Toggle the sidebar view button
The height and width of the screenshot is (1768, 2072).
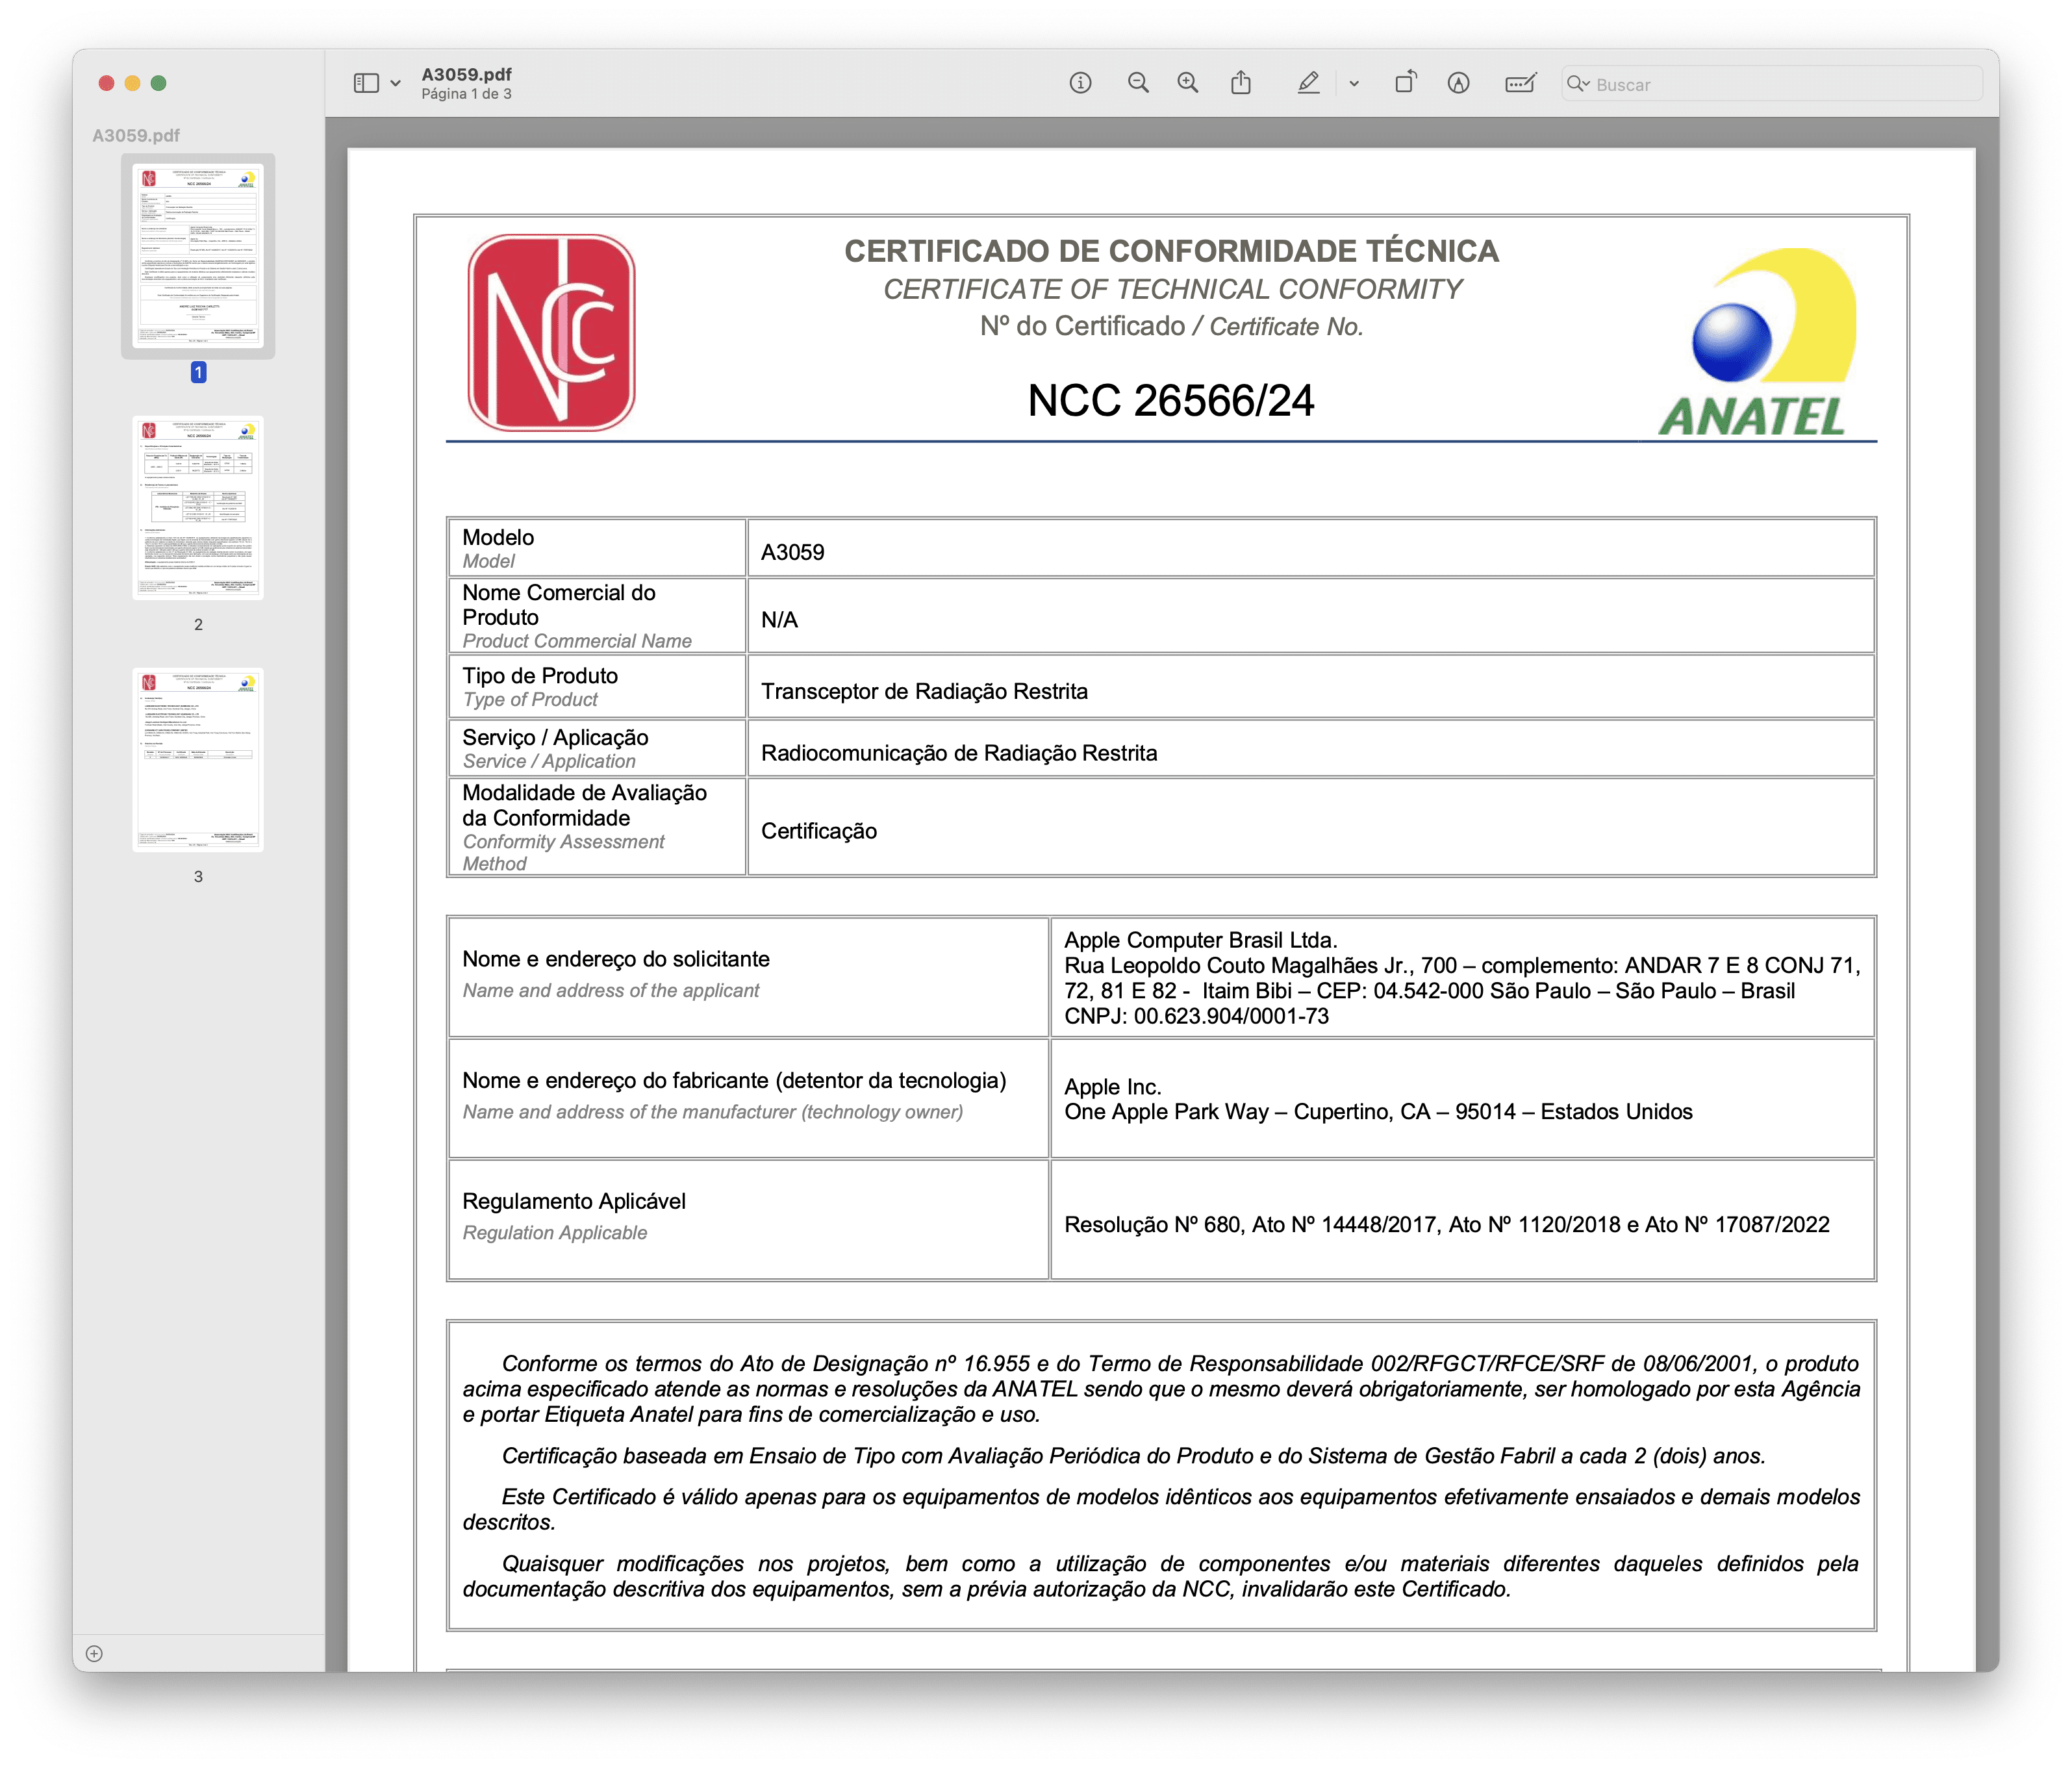point(366,83)
